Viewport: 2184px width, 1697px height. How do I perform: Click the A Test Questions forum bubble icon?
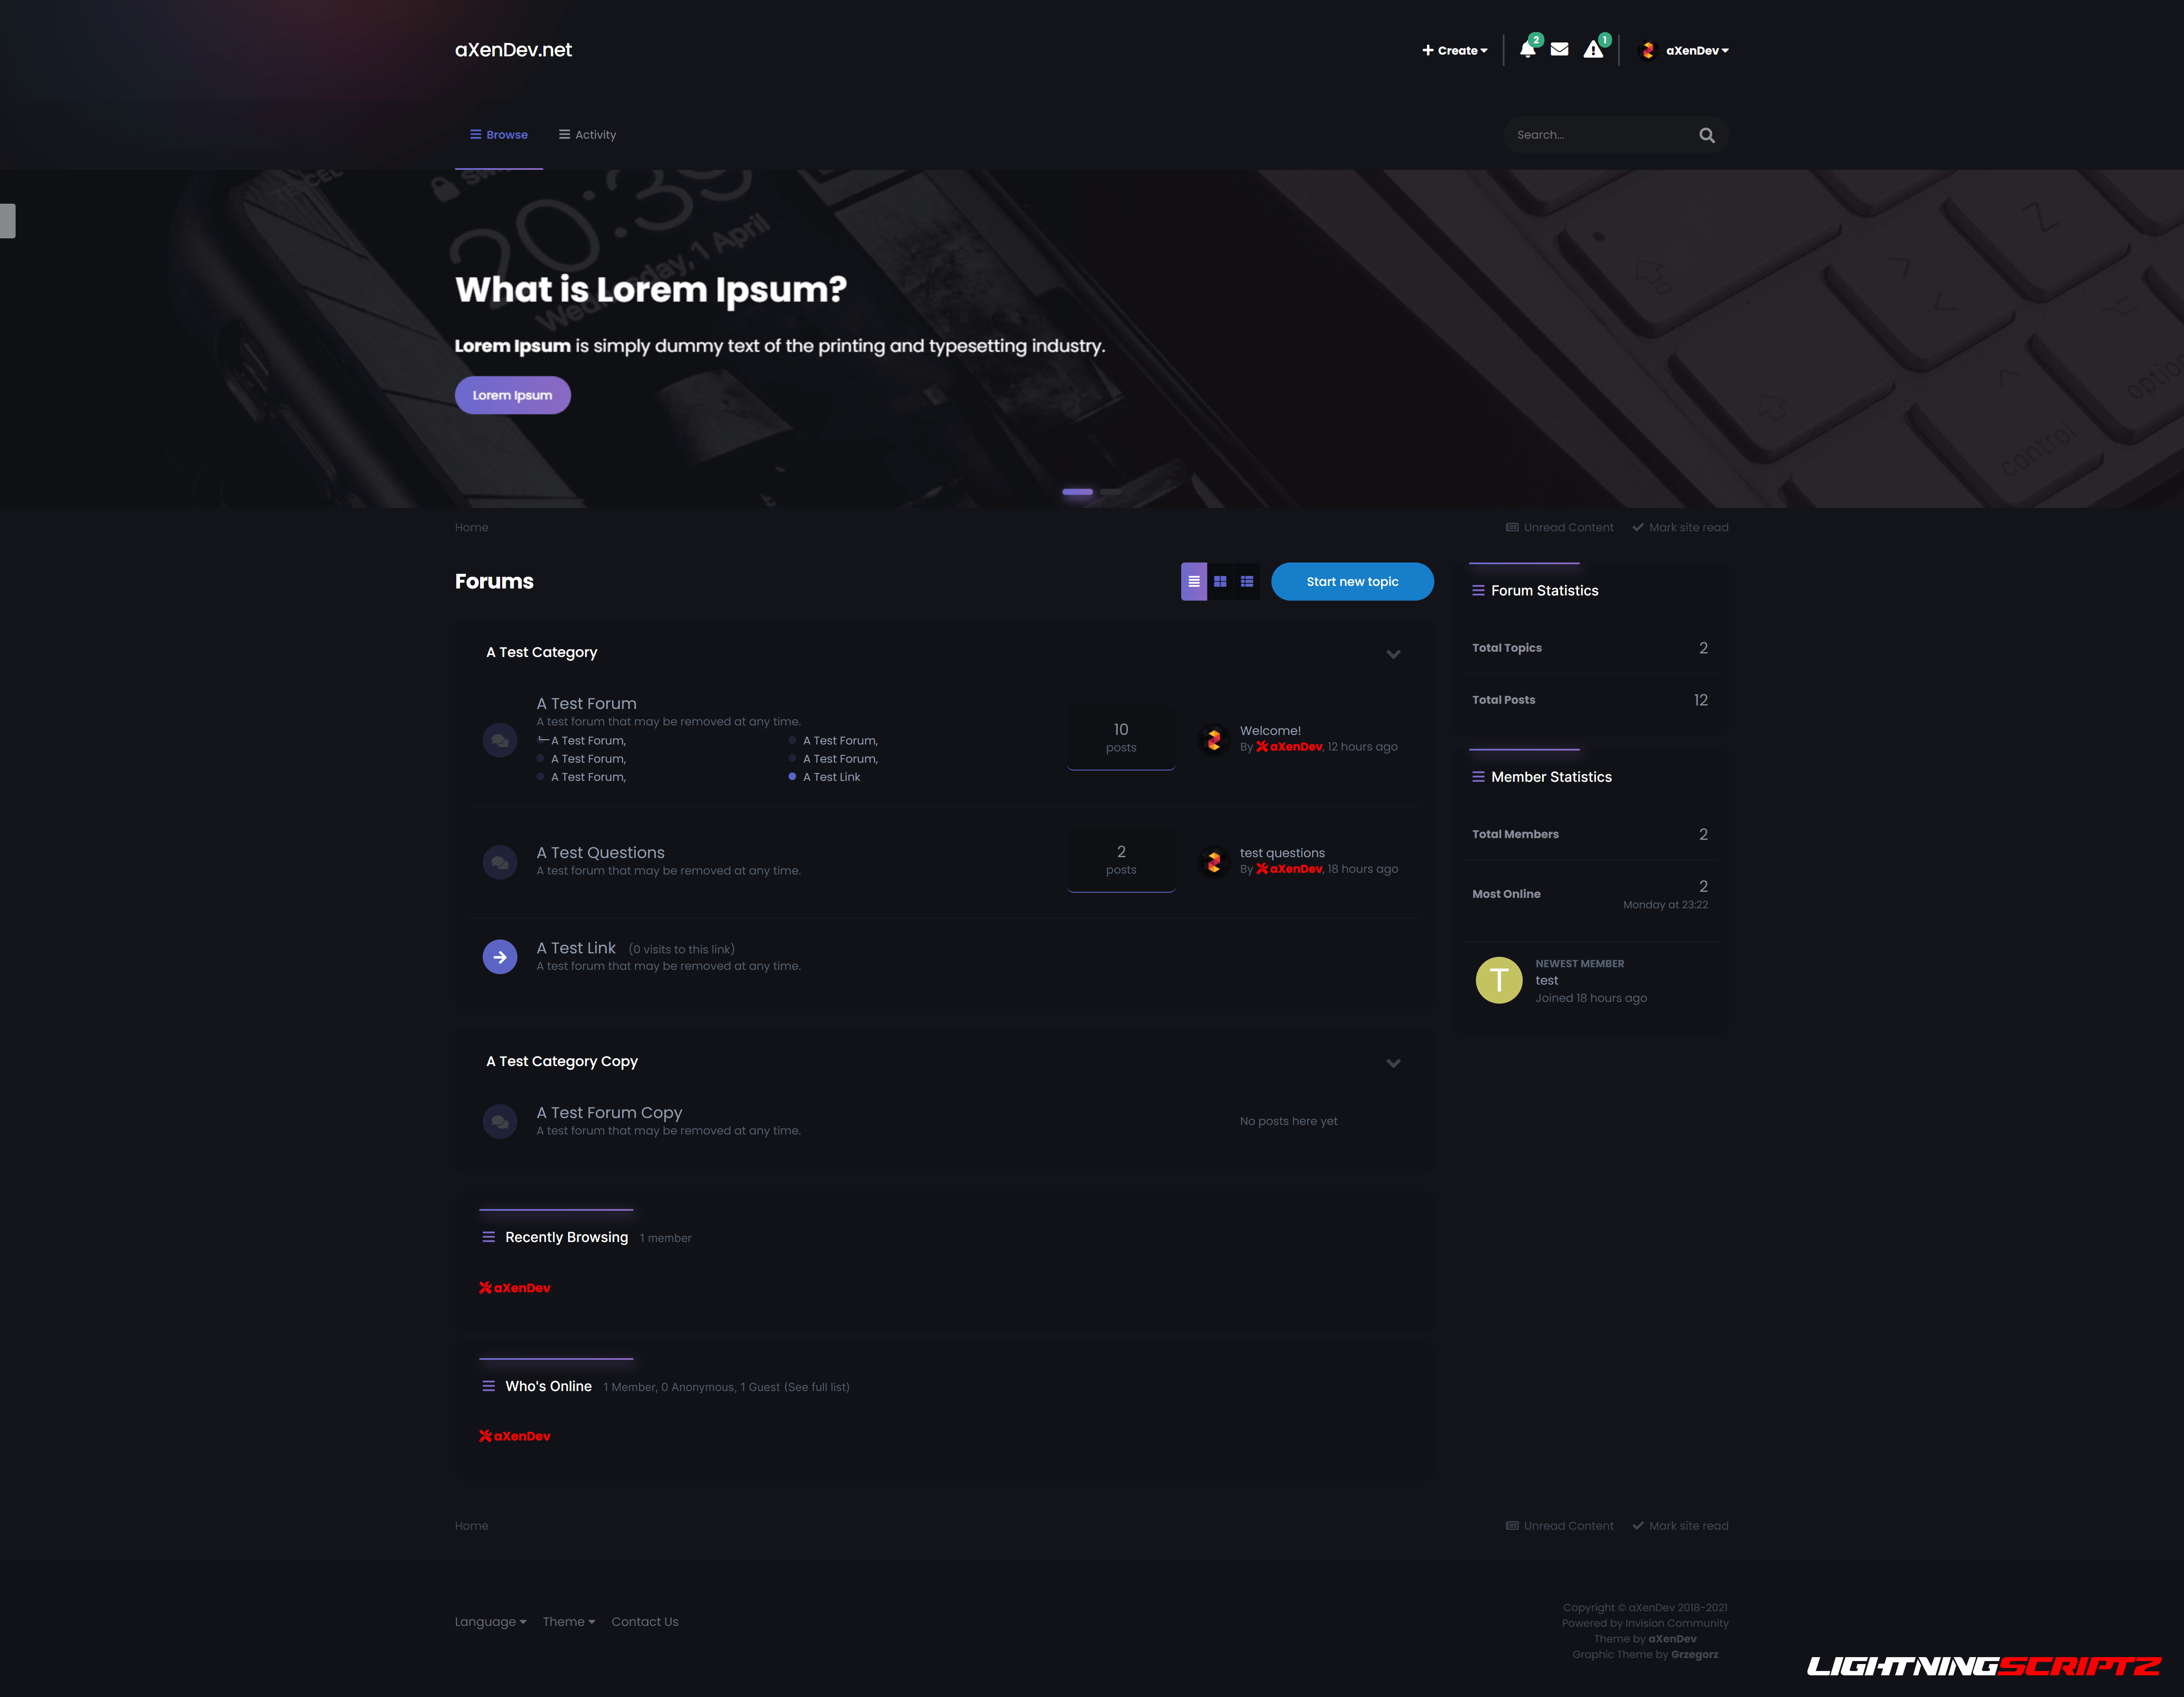pyautogui.click(x=500, y=862)
